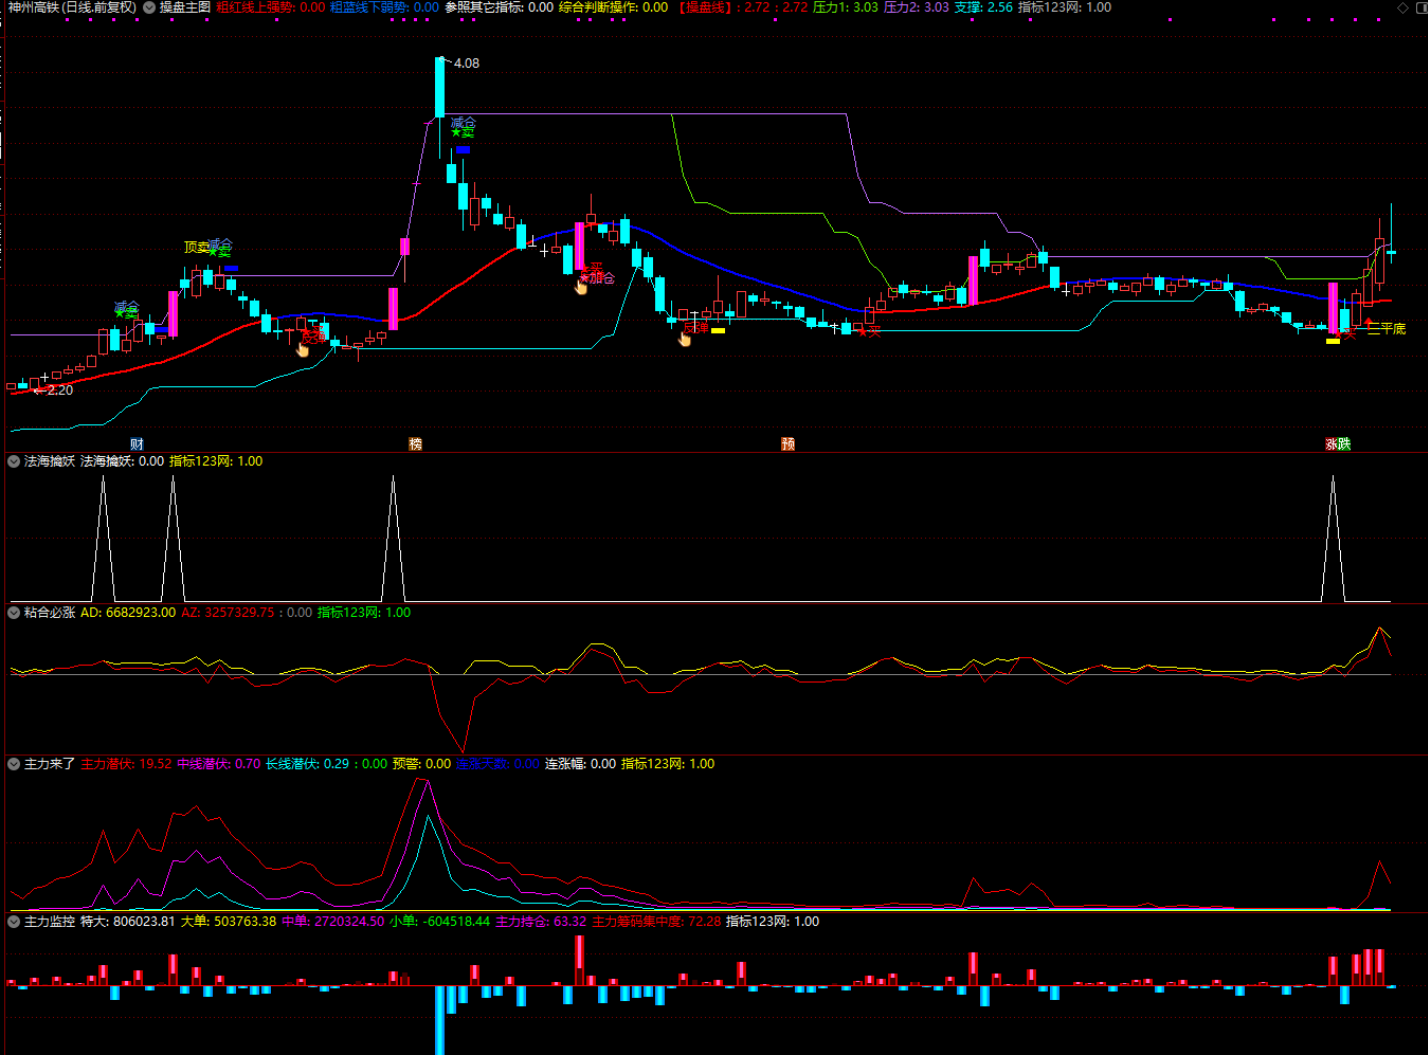Viewport: 1428px width, 1056px height.
Task: Open the 主力来了 panel dropdown arrow
Action: click(x=14, y=763)
